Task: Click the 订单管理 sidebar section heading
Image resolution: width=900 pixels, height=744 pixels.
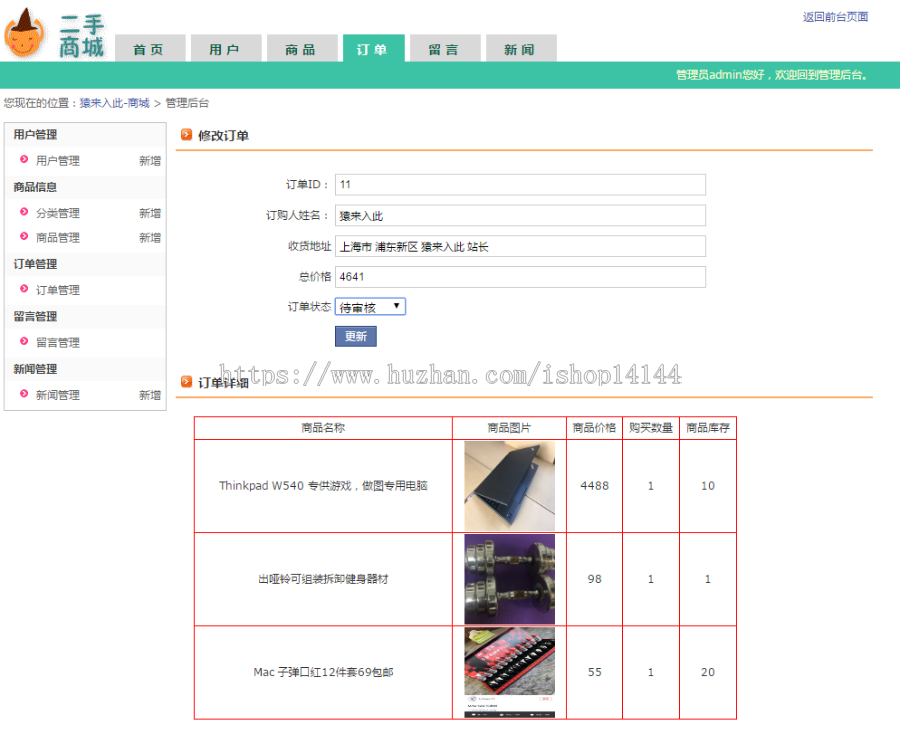Action: pyautogui.click(x=35, y=264)
